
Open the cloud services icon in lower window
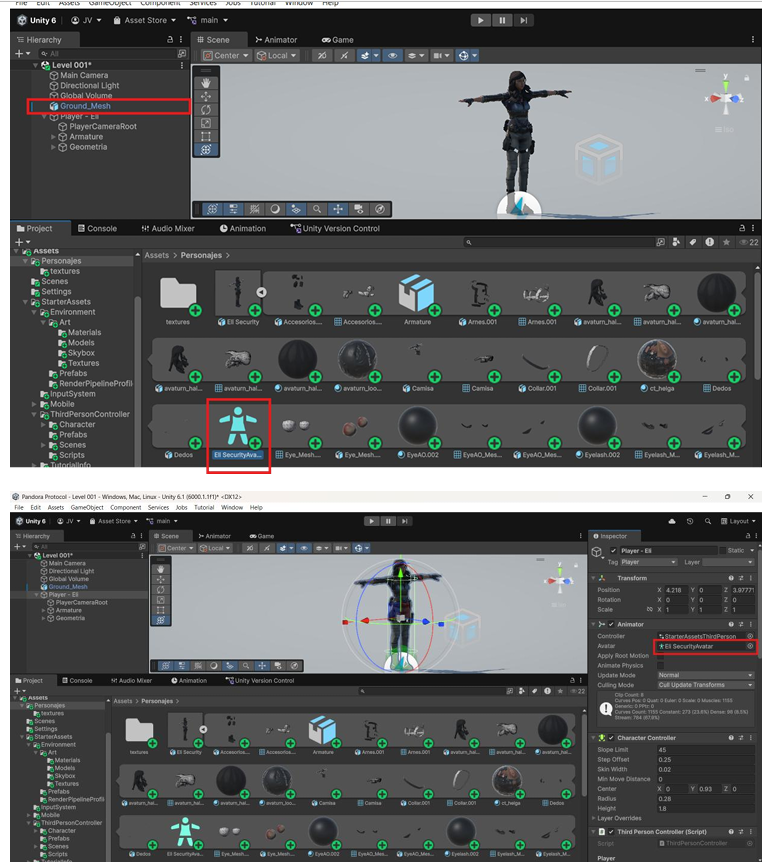[671, 521]
